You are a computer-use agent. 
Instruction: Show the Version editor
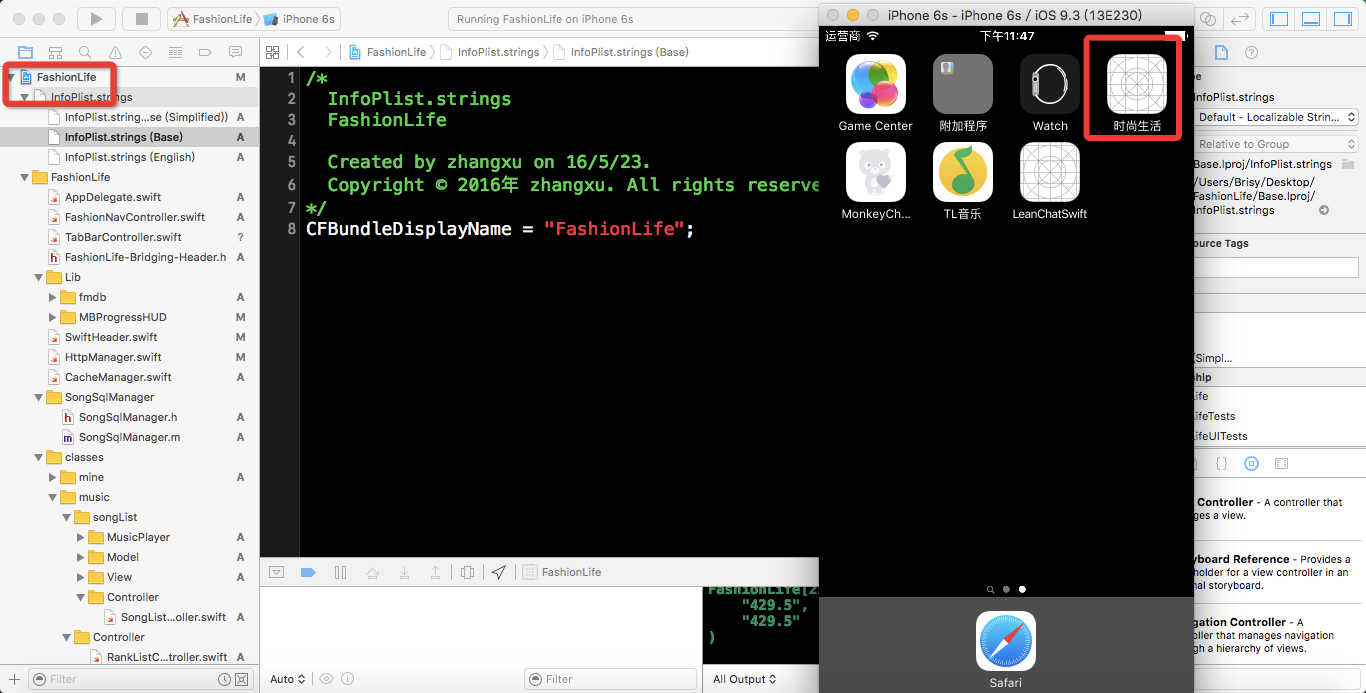tap(1241, 19)
